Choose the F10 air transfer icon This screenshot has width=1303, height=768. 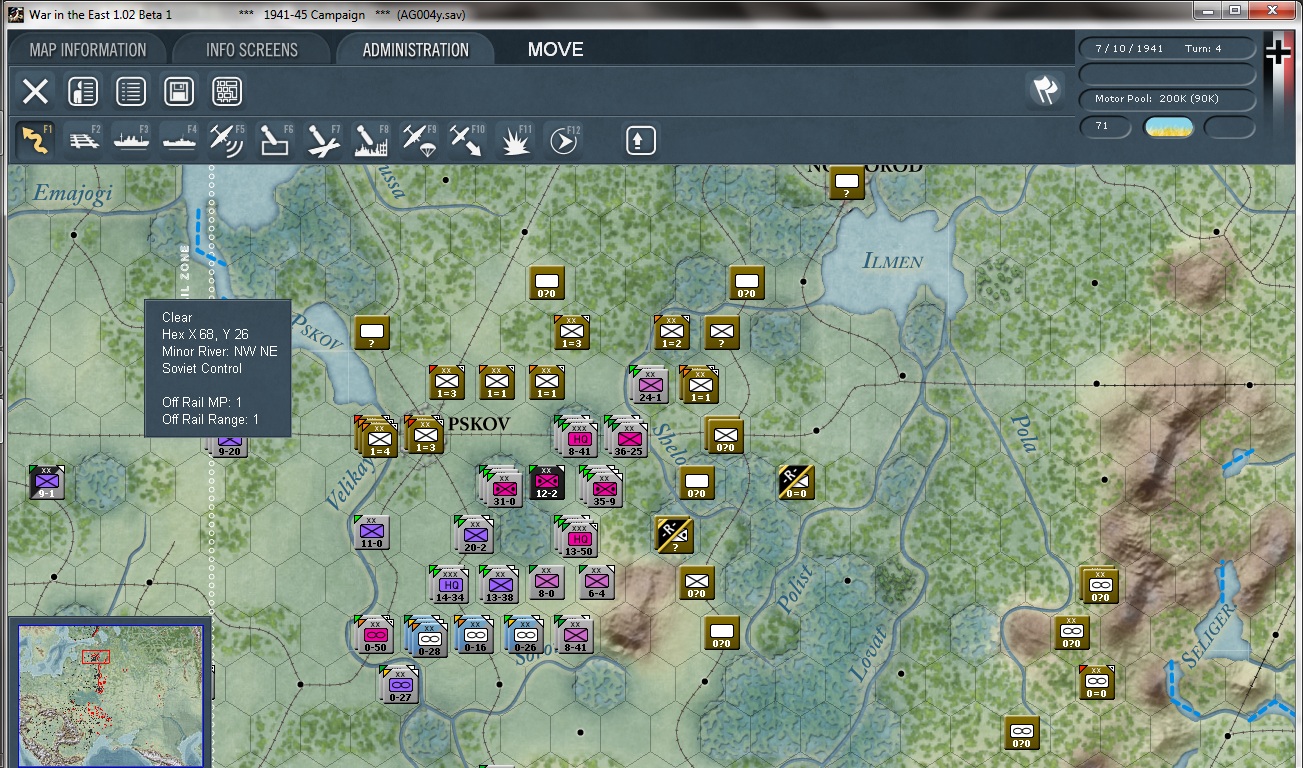[467, 140]
